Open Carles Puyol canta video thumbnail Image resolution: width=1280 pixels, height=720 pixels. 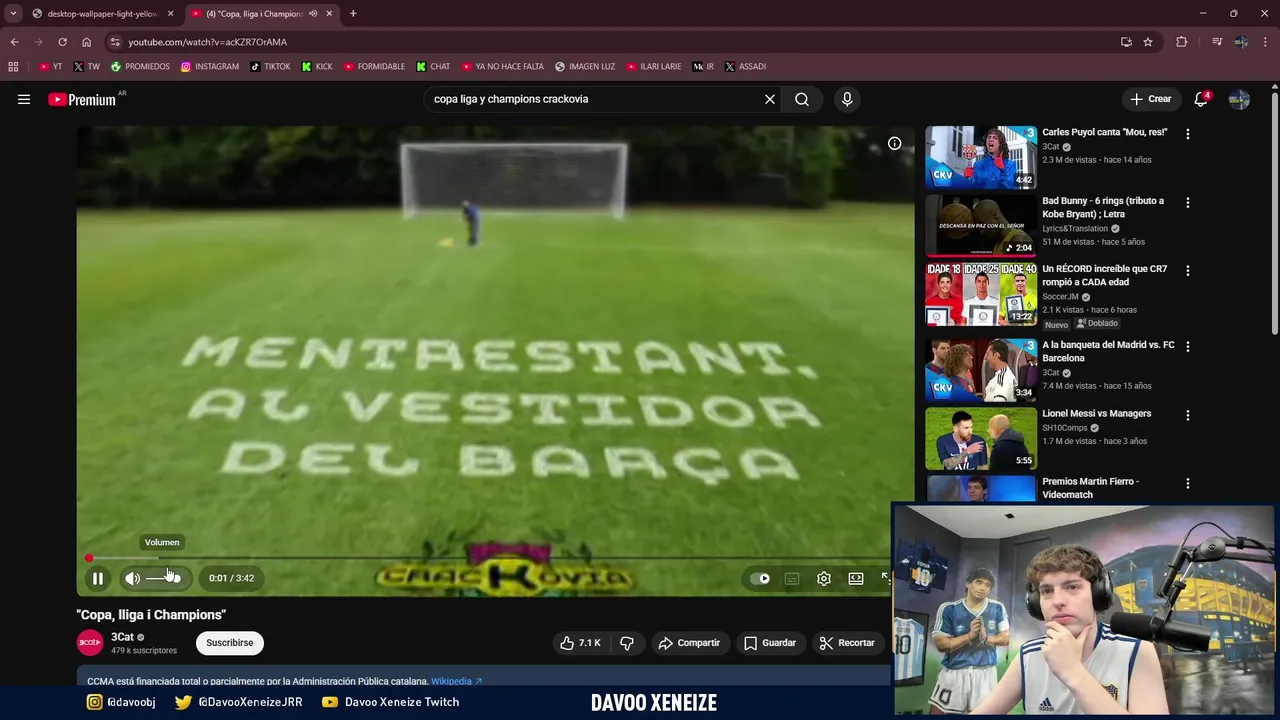coord(981,157)
